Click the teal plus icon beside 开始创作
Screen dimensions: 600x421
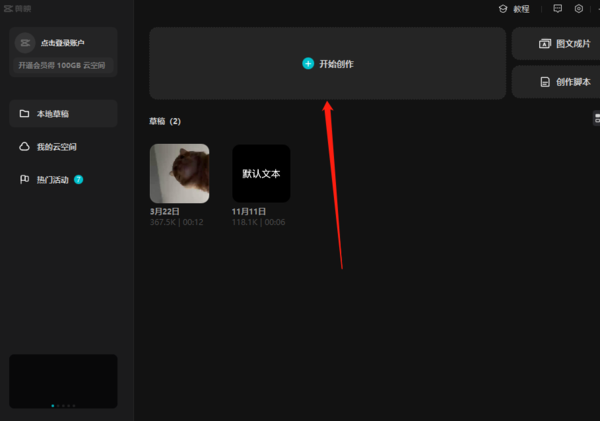(x=308, y=64)
